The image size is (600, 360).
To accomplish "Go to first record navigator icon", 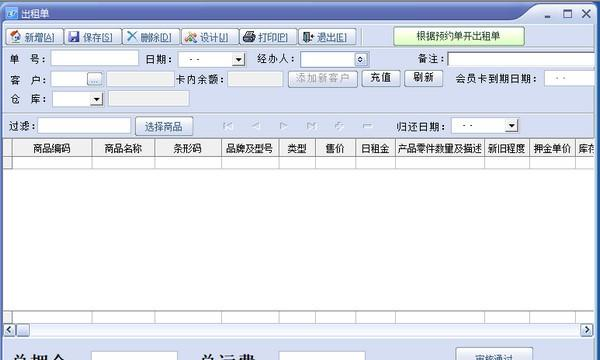I will (228, 125).
